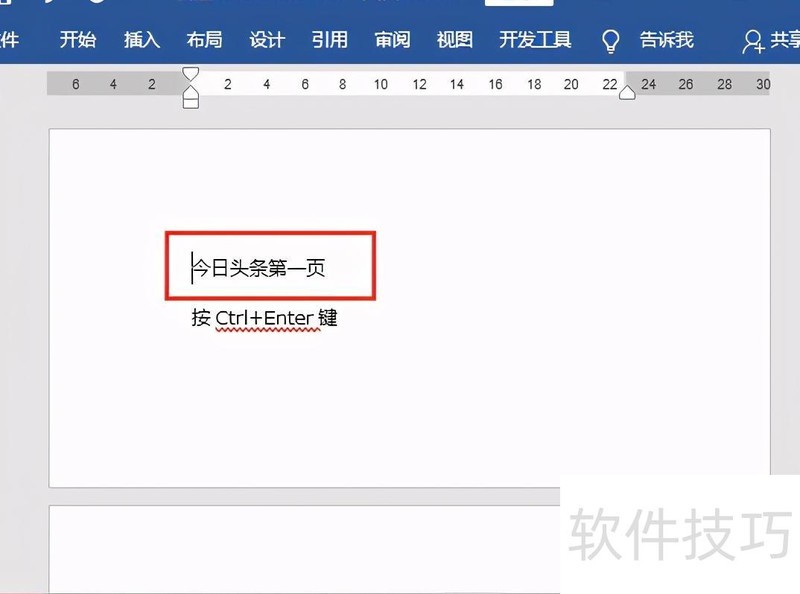Go to the 引用 tab

330,40
